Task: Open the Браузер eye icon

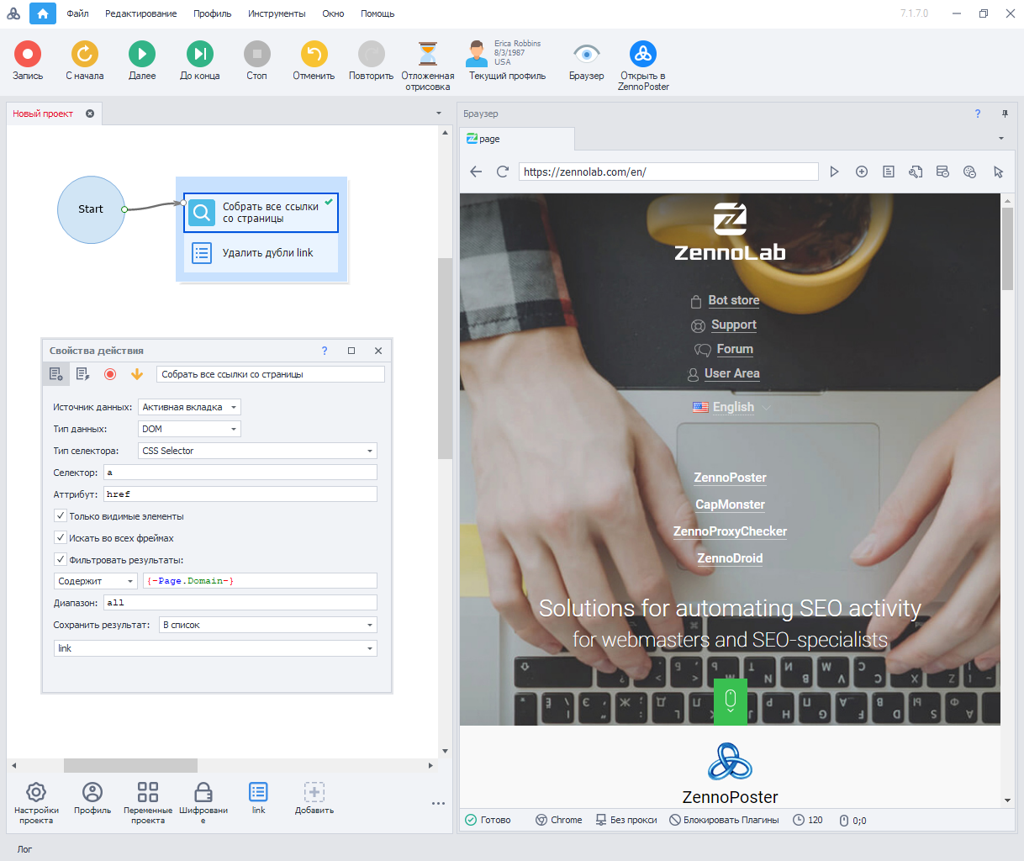Action: tap(586, 54)
